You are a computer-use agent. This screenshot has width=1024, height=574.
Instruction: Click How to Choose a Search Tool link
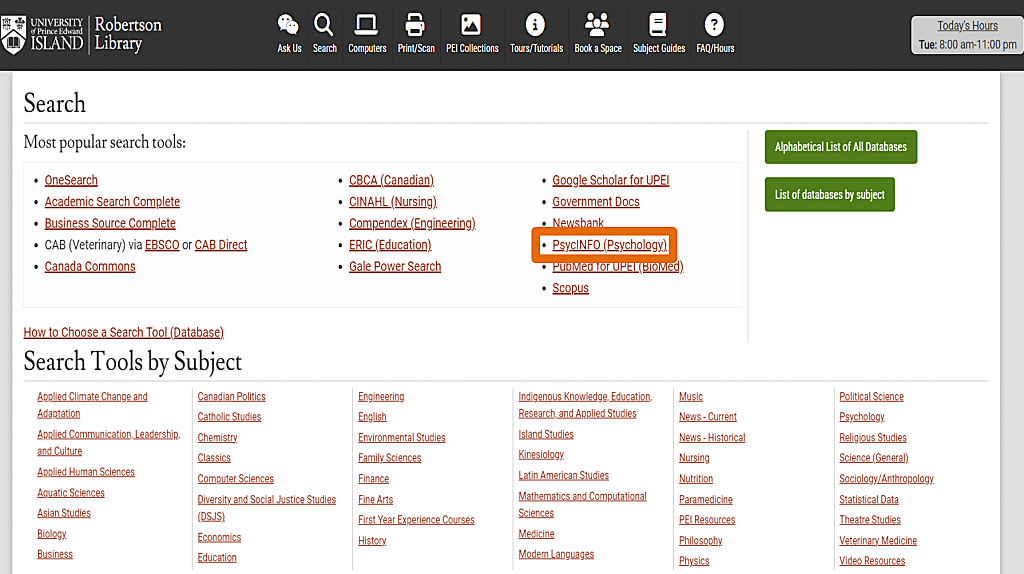(123, 332)
